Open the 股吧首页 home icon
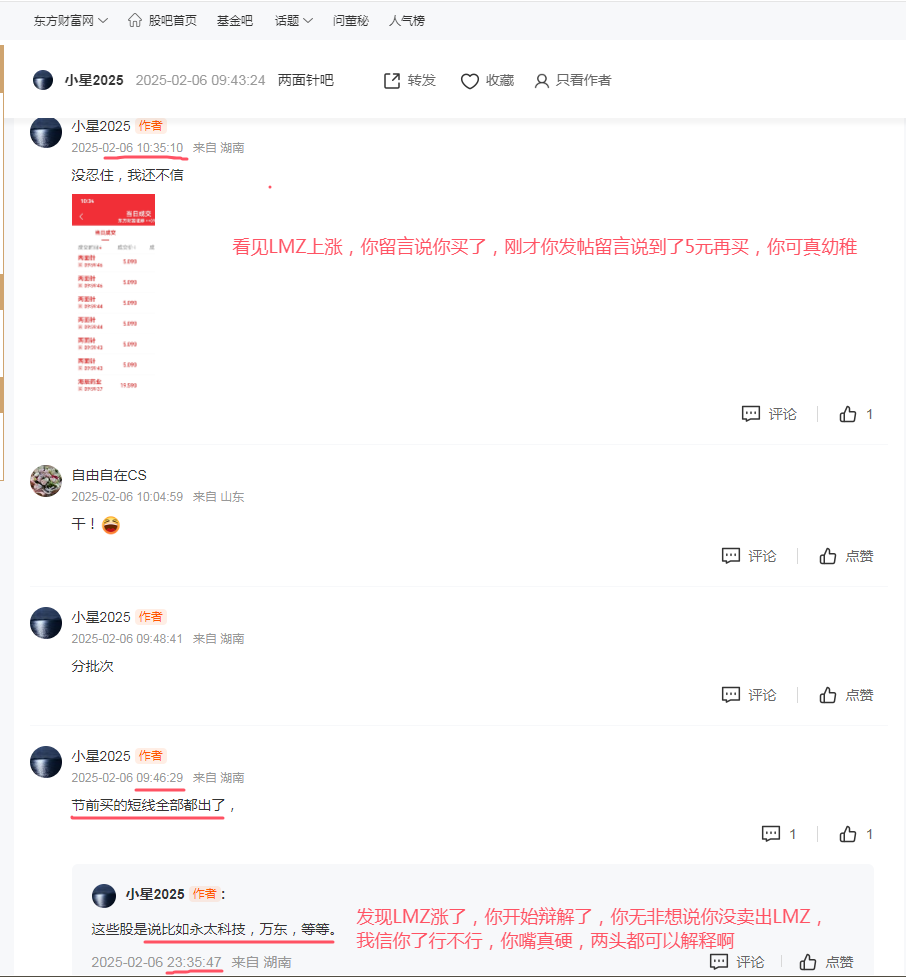The height and width of the screenshot is (977, 906). 135,21
